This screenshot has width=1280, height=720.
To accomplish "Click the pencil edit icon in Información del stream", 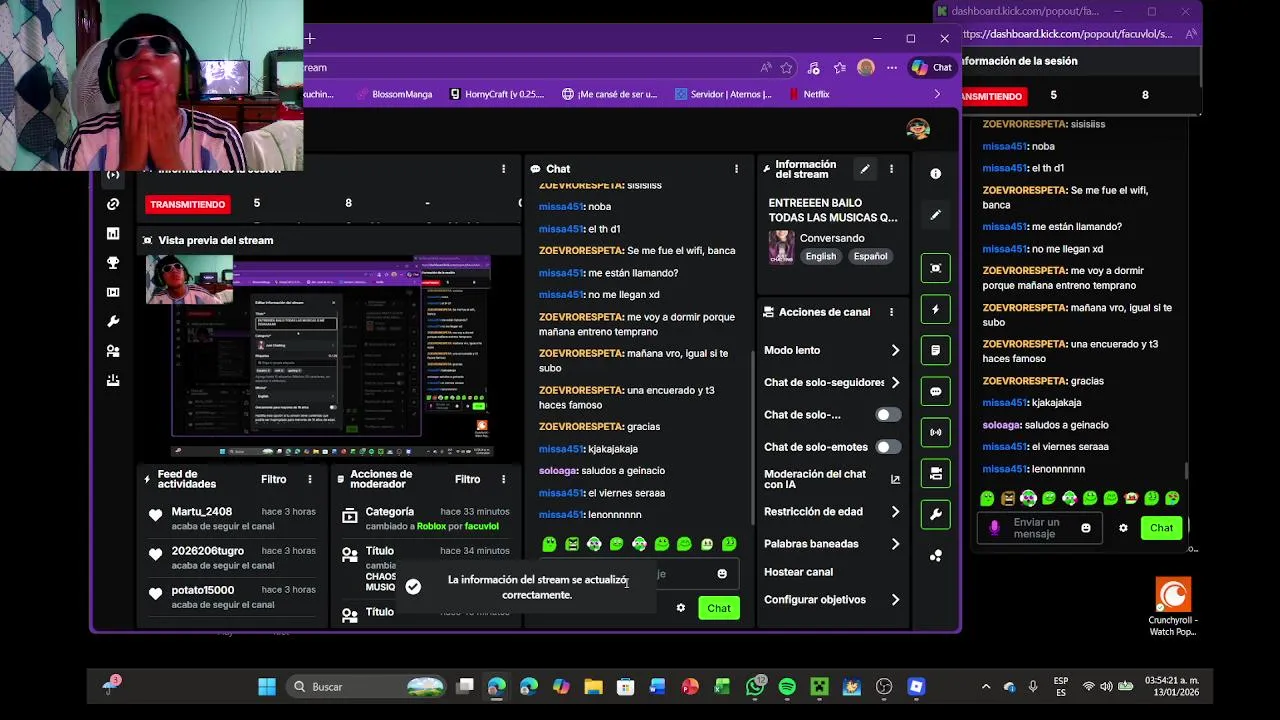I will pyautogui.click(x=865, y=169).
